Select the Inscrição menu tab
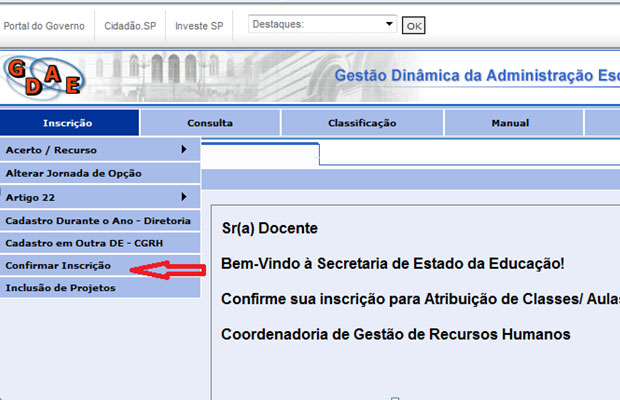This screenshot has width=620, height=400. [68, 123]
